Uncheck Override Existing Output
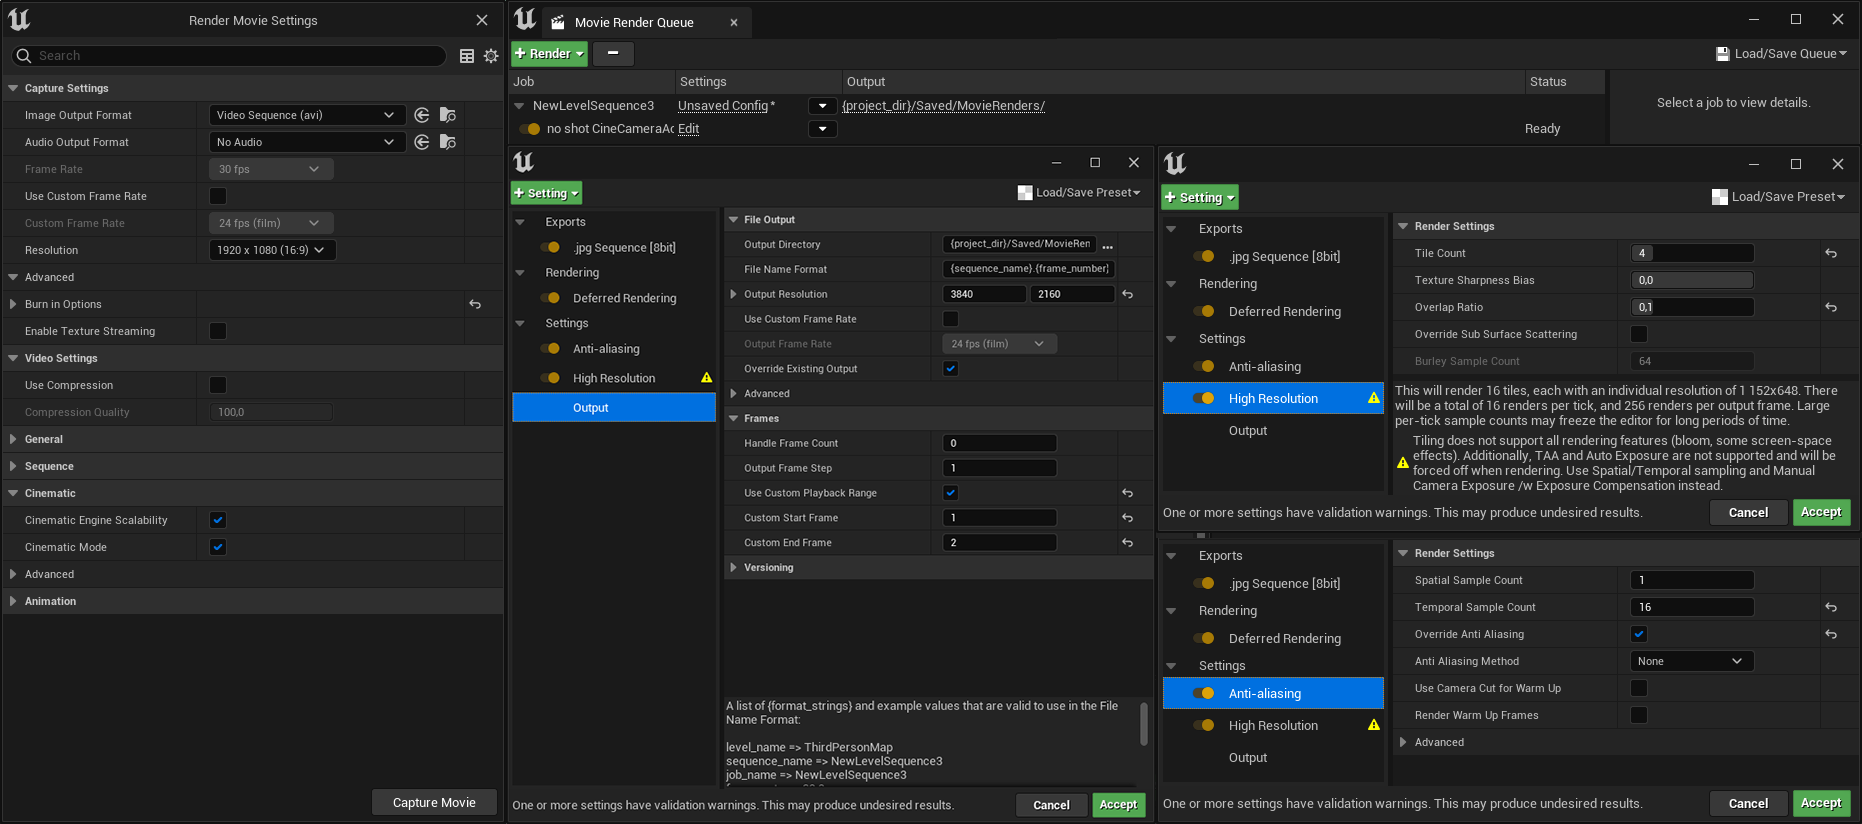Screen dimensions: 1862x824 [x=951, y=369]
